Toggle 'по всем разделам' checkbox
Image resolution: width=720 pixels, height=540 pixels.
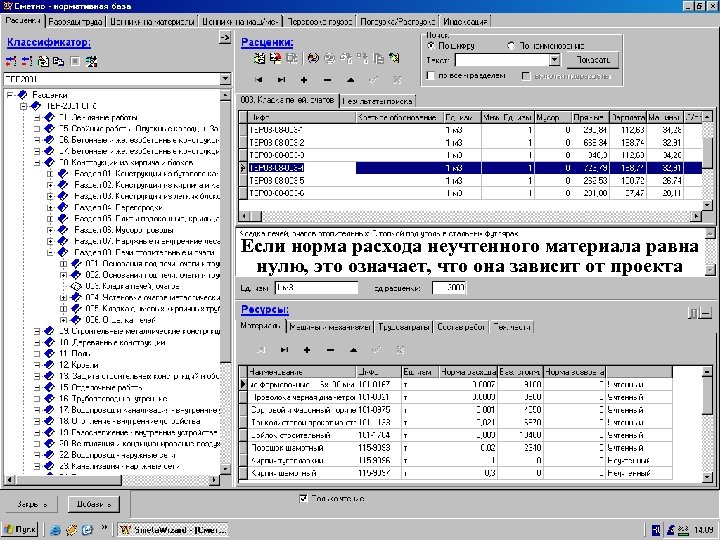430,76
